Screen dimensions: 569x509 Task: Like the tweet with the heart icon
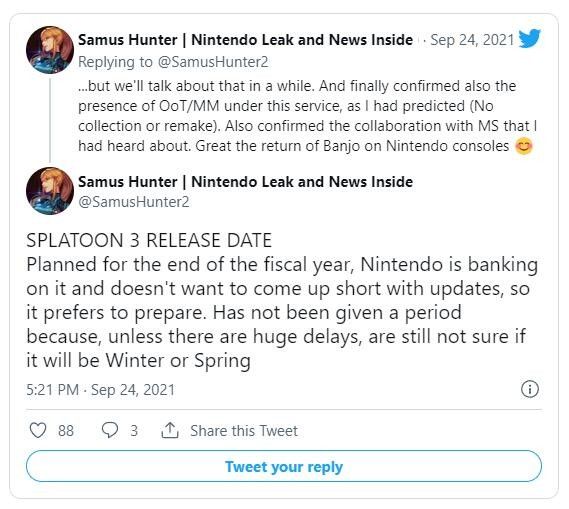(x=38, y=430)
